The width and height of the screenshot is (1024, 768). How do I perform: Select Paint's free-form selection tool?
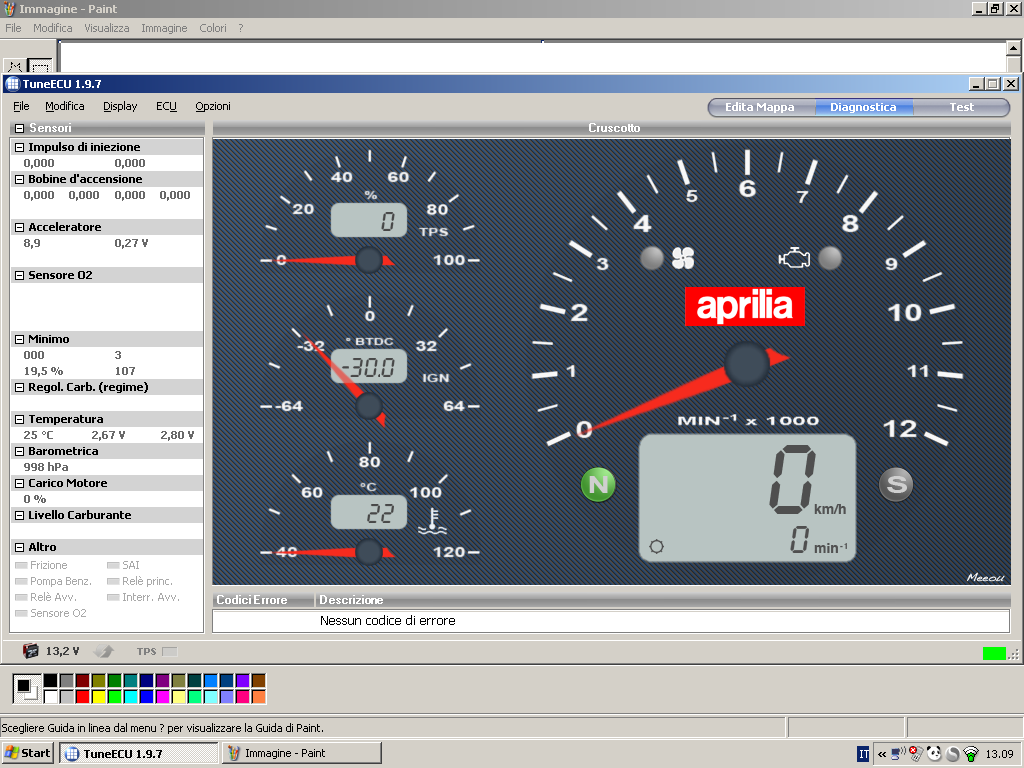(15, 66)
